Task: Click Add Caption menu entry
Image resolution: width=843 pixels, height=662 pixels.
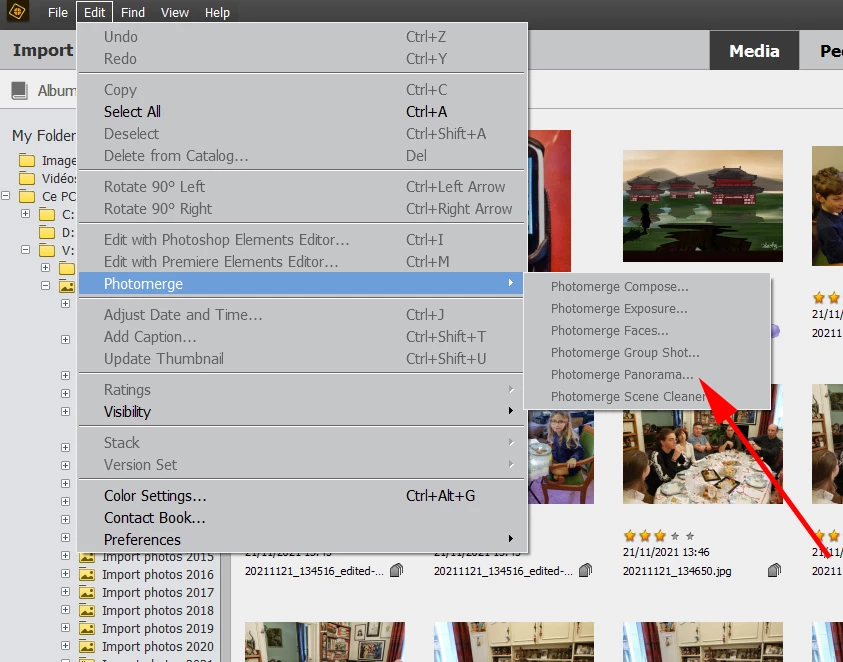Action: pyautogui.click(x=302, y=337)
